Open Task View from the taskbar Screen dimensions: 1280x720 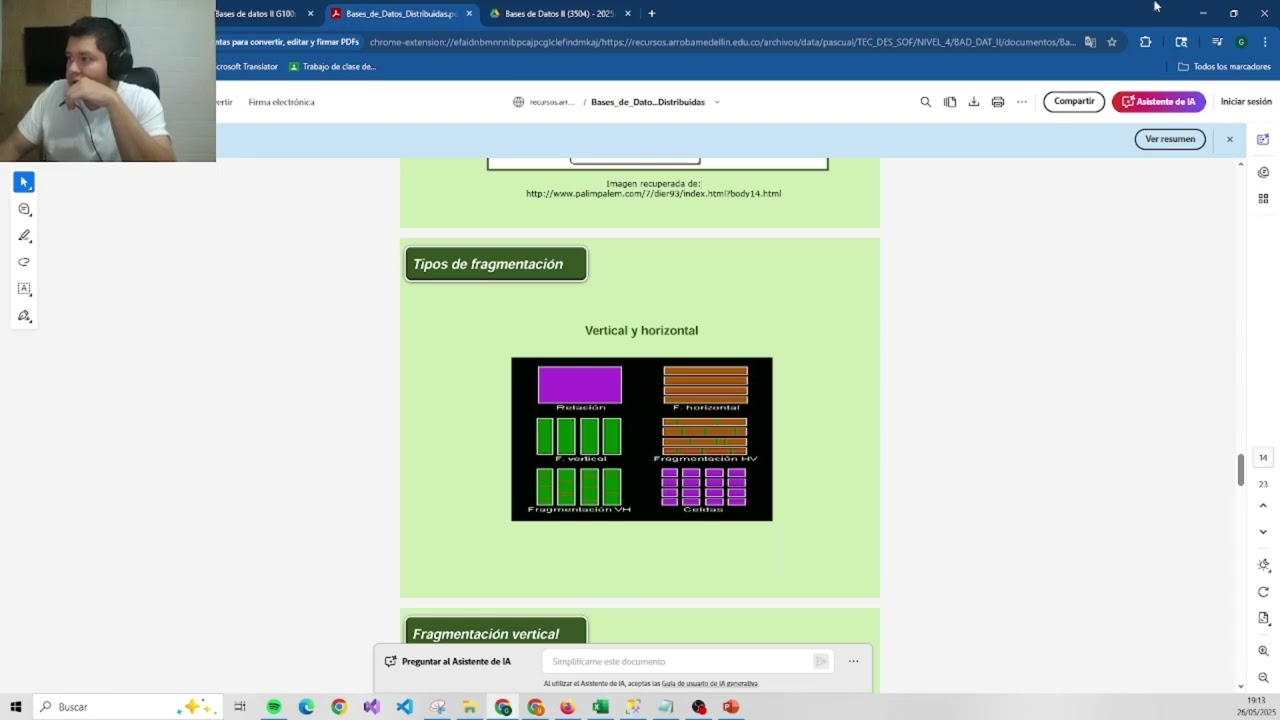coord(240,707)
